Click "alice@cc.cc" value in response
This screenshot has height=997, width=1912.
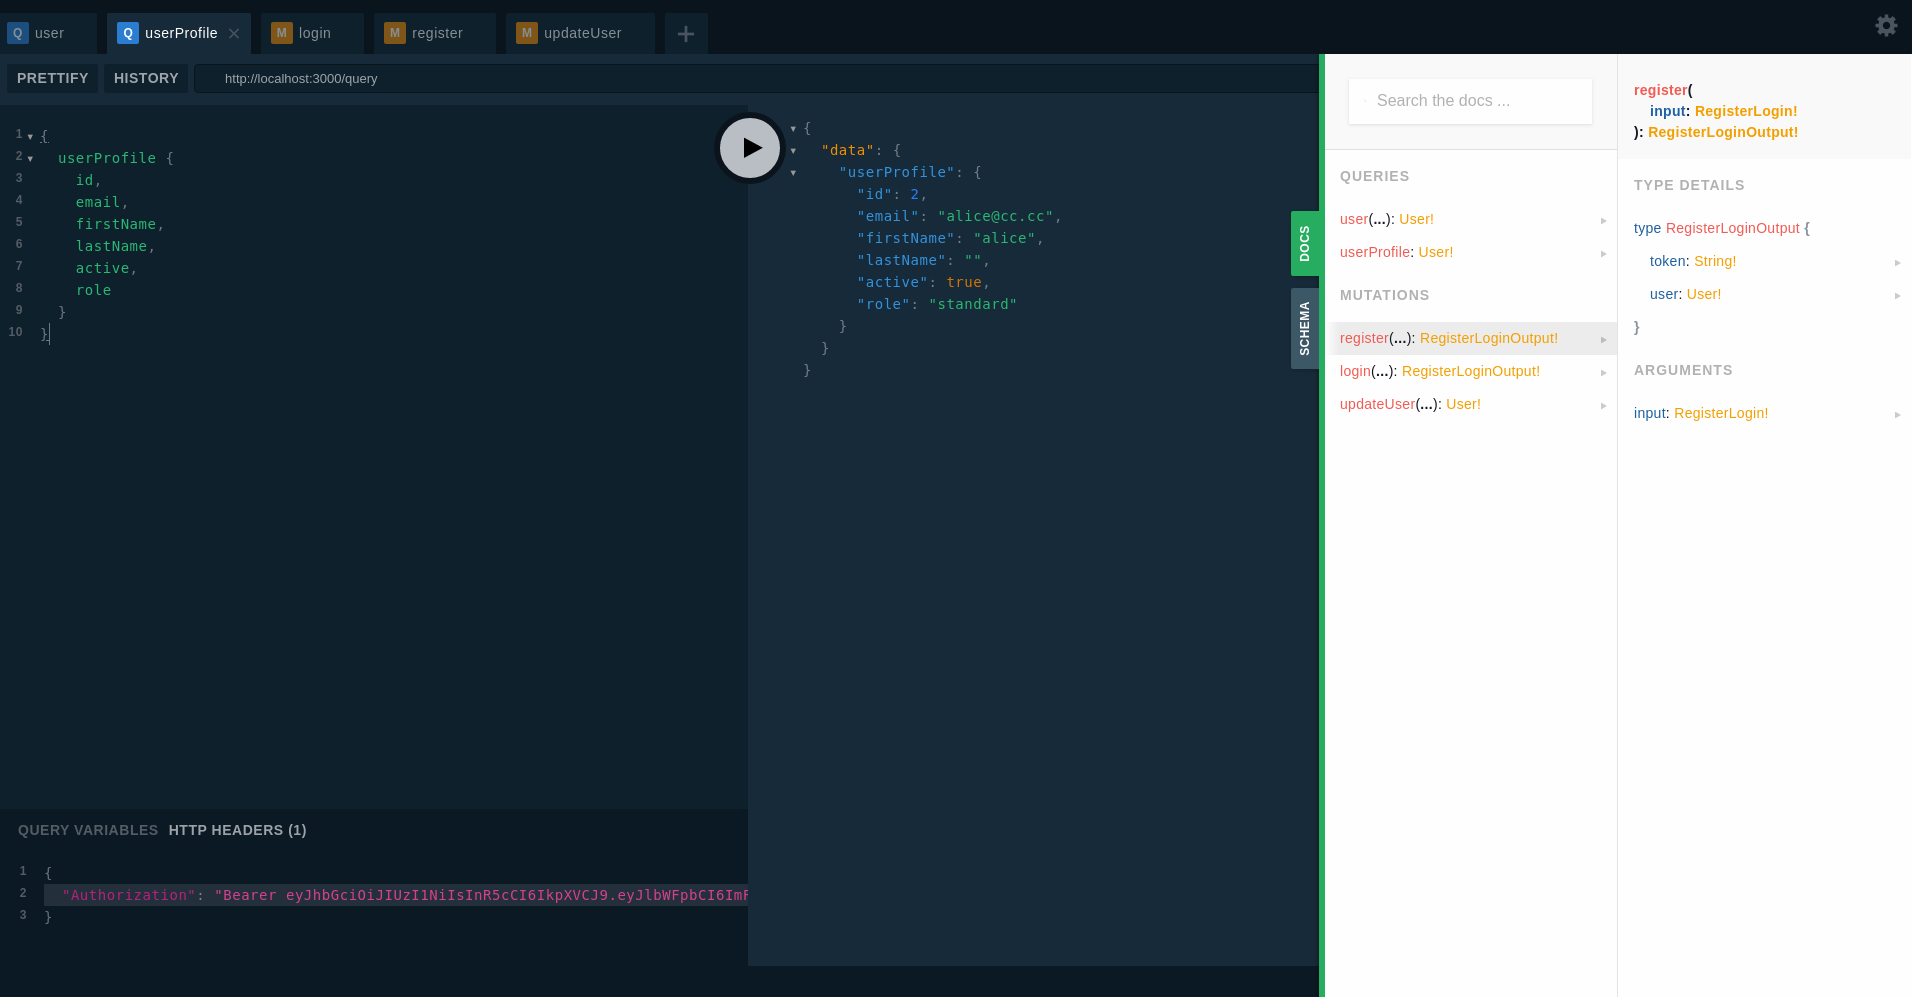tap(995, 216)
